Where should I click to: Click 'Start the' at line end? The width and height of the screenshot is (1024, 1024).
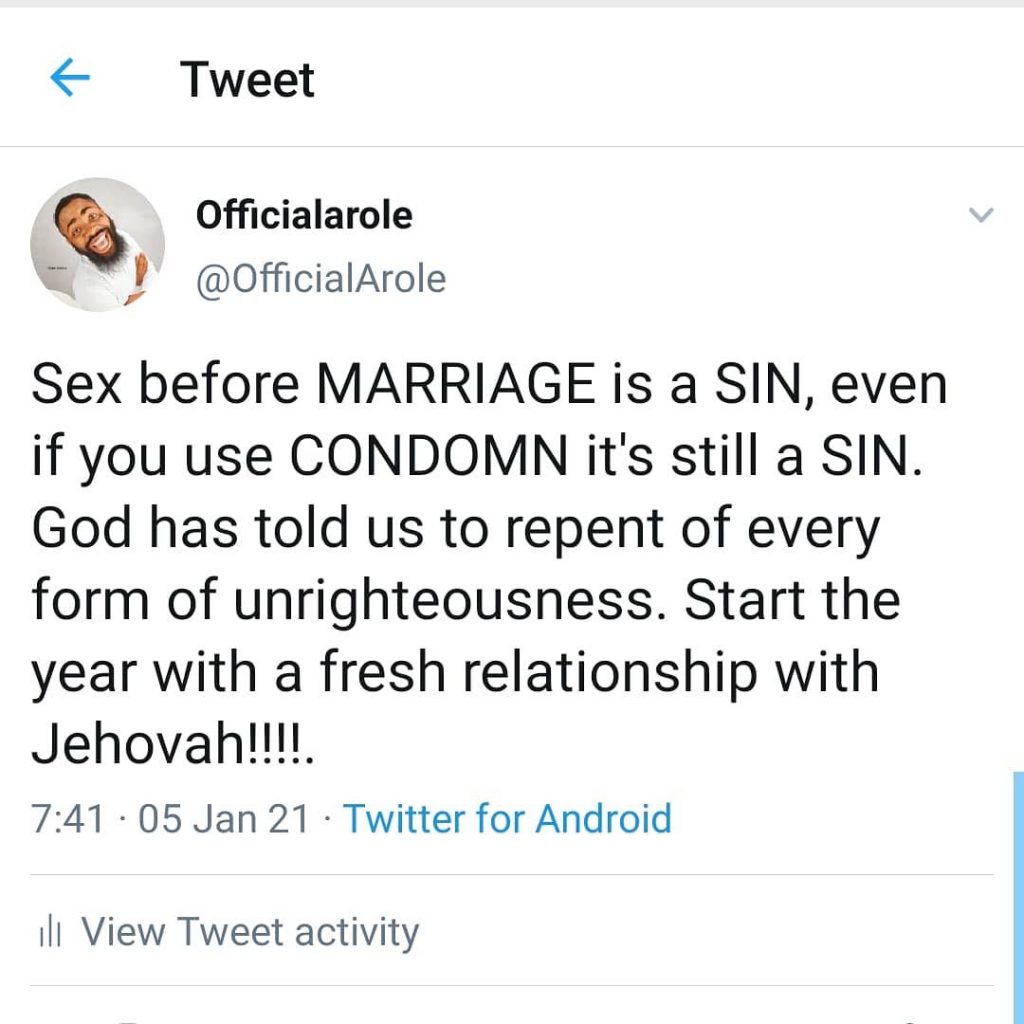pos(792,600)
